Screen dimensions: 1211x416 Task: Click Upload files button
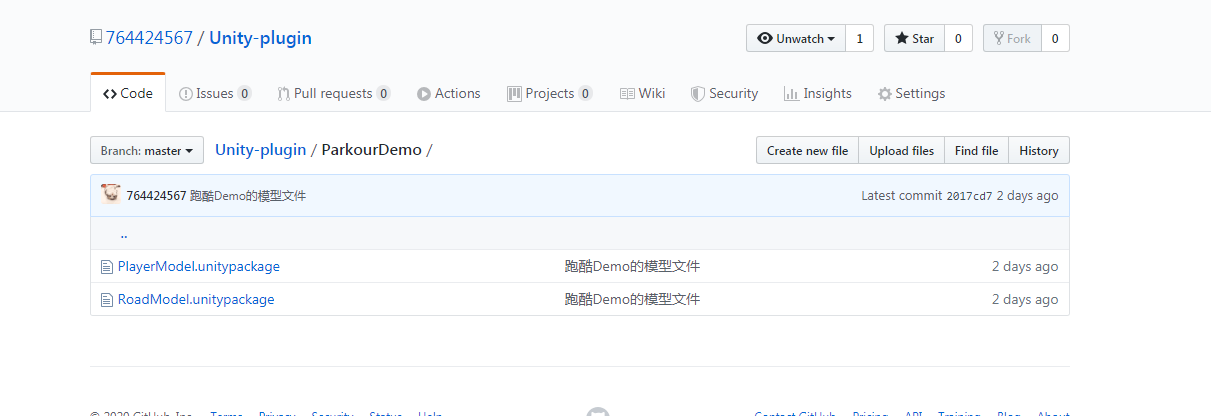click(x=901, y=150)
